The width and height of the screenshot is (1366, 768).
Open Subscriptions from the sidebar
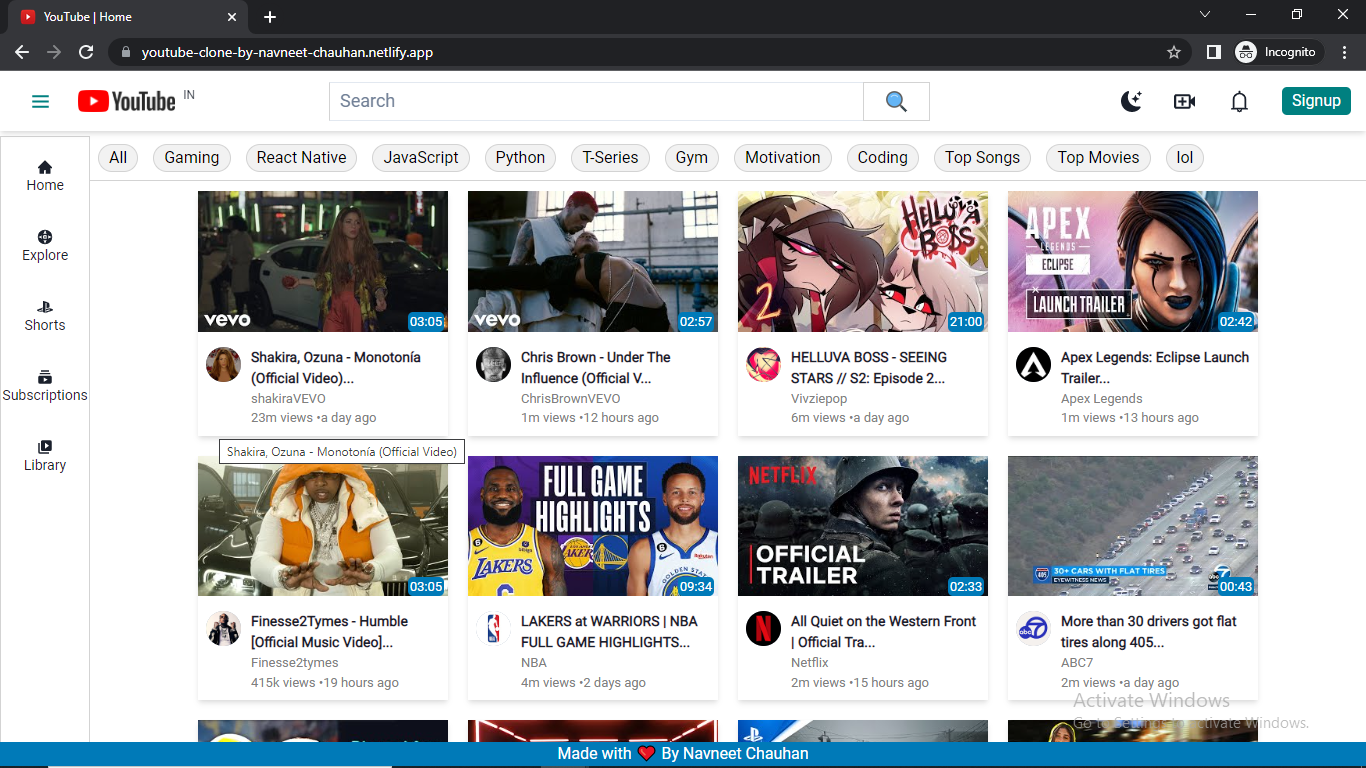tap(44, 385)
